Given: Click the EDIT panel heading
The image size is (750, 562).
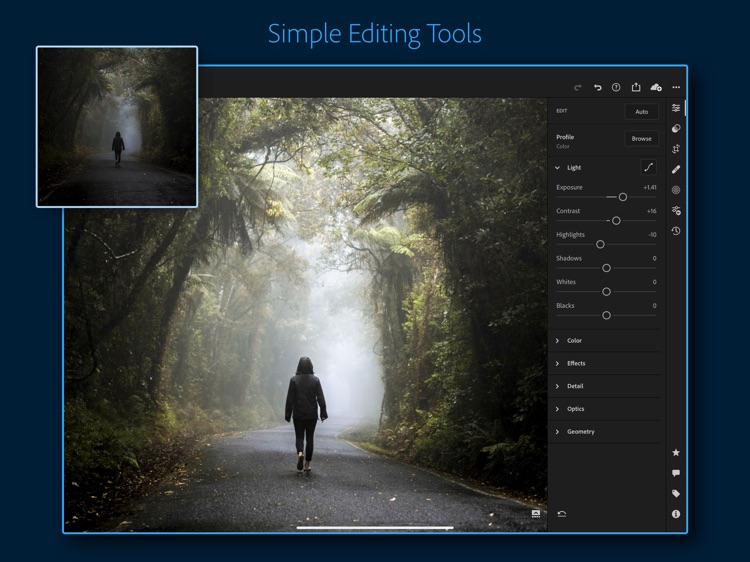Looking at the screenshot, I should [x=562, y=111].
